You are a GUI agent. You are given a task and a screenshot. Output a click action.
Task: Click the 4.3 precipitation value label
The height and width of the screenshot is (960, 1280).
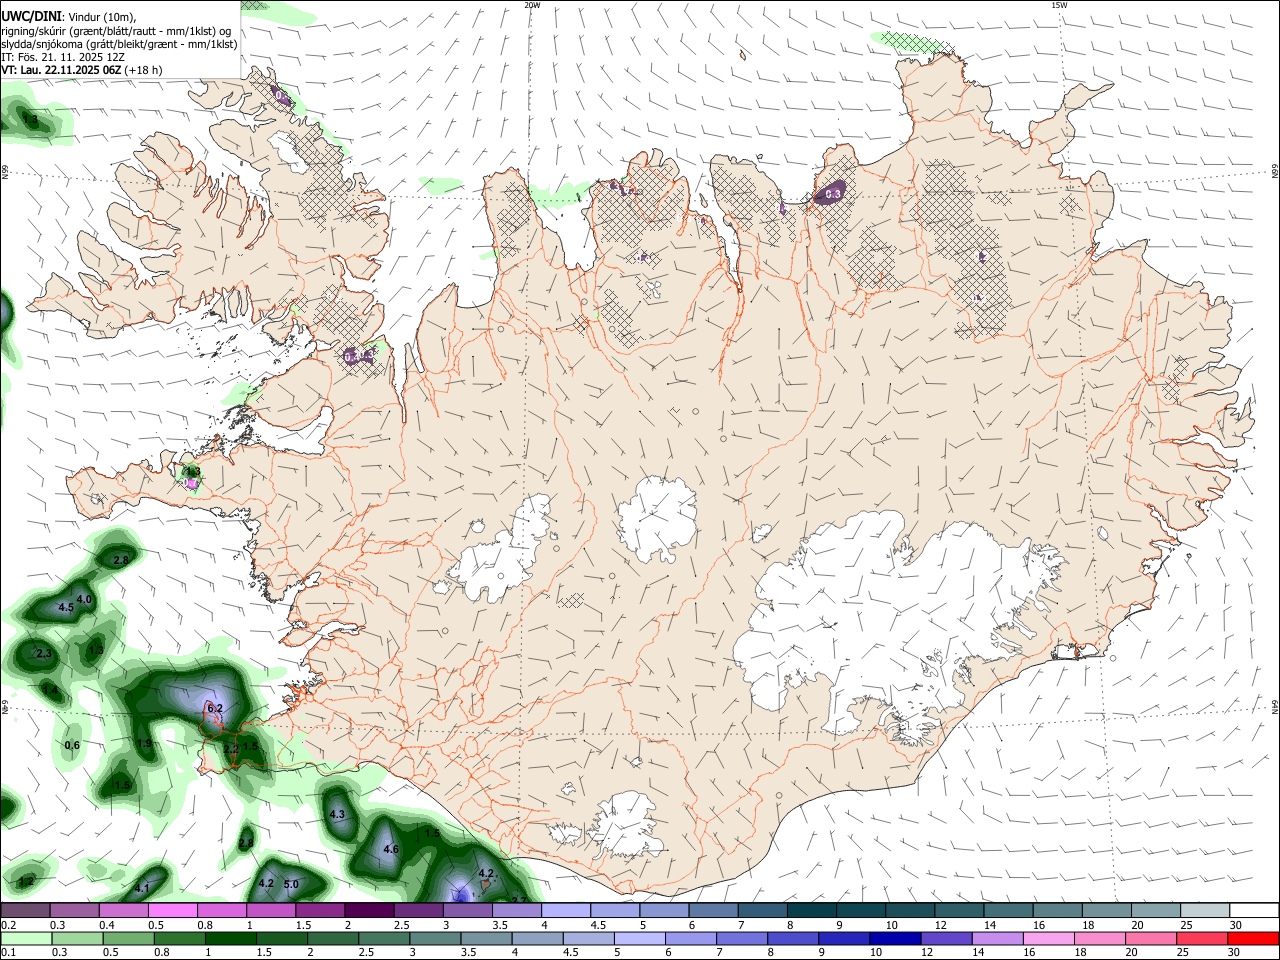[337, 814]
